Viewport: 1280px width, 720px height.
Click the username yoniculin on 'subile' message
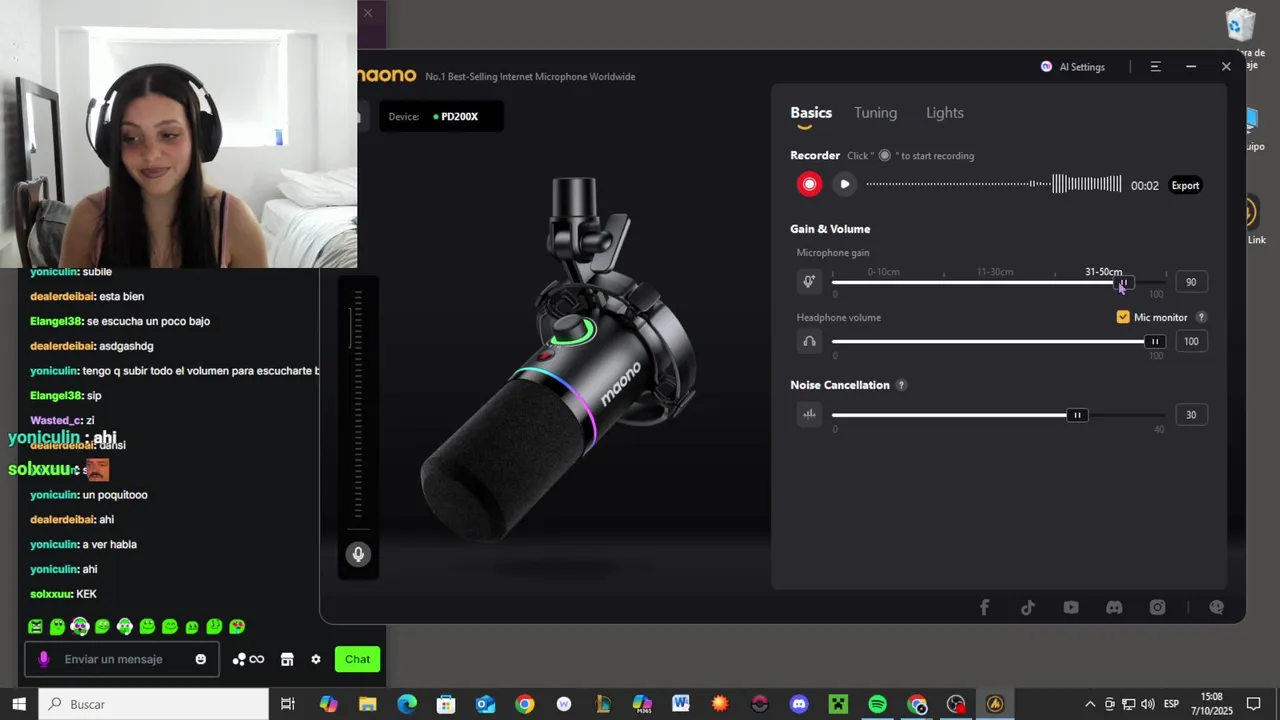tap(54, 272)
